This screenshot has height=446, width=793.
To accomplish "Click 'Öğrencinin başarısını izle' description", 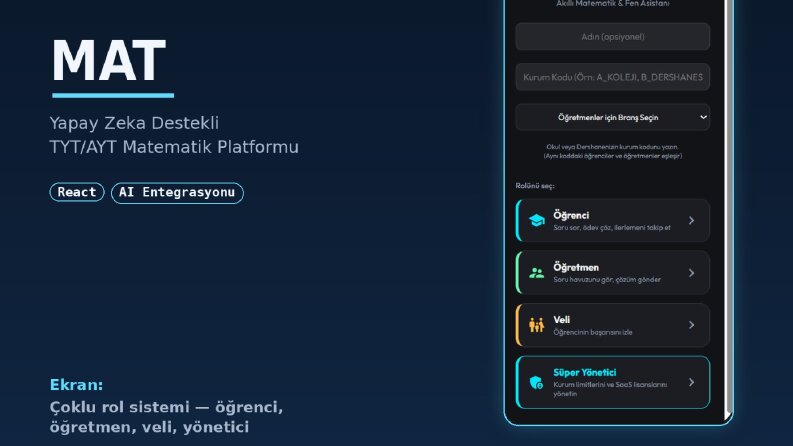I will click(x=593, y=332).
